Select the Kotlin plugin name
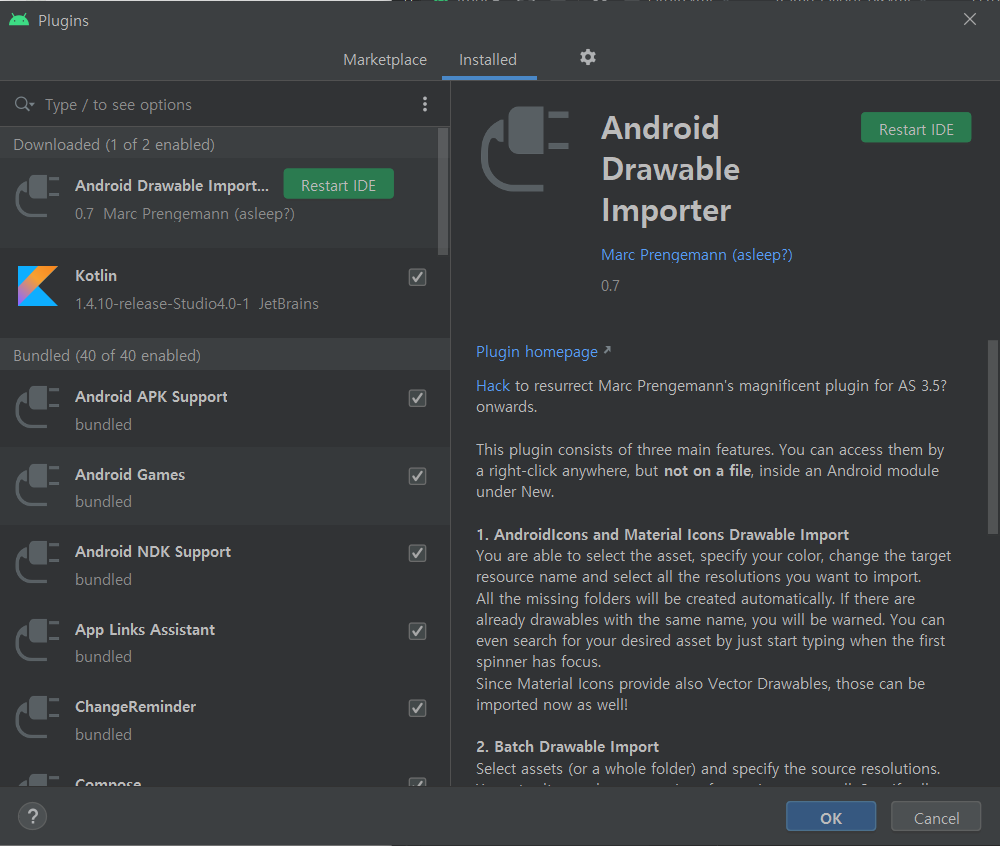This screenshot has height=846, width=1000. click(96, 276)
